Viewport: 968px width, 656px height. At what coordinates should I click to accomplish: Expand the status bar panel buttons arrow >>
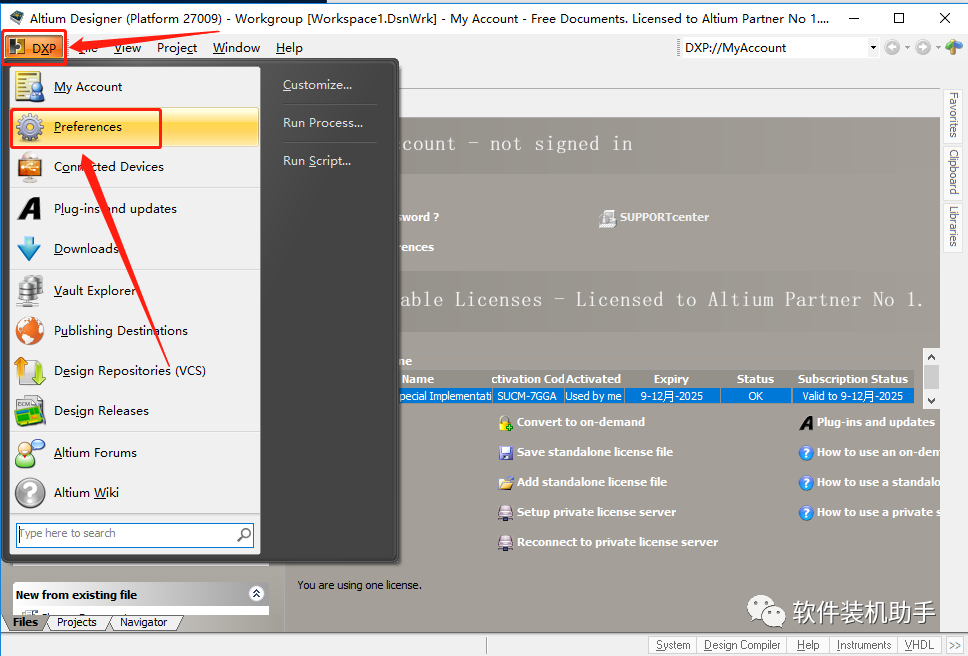[955, 645]
